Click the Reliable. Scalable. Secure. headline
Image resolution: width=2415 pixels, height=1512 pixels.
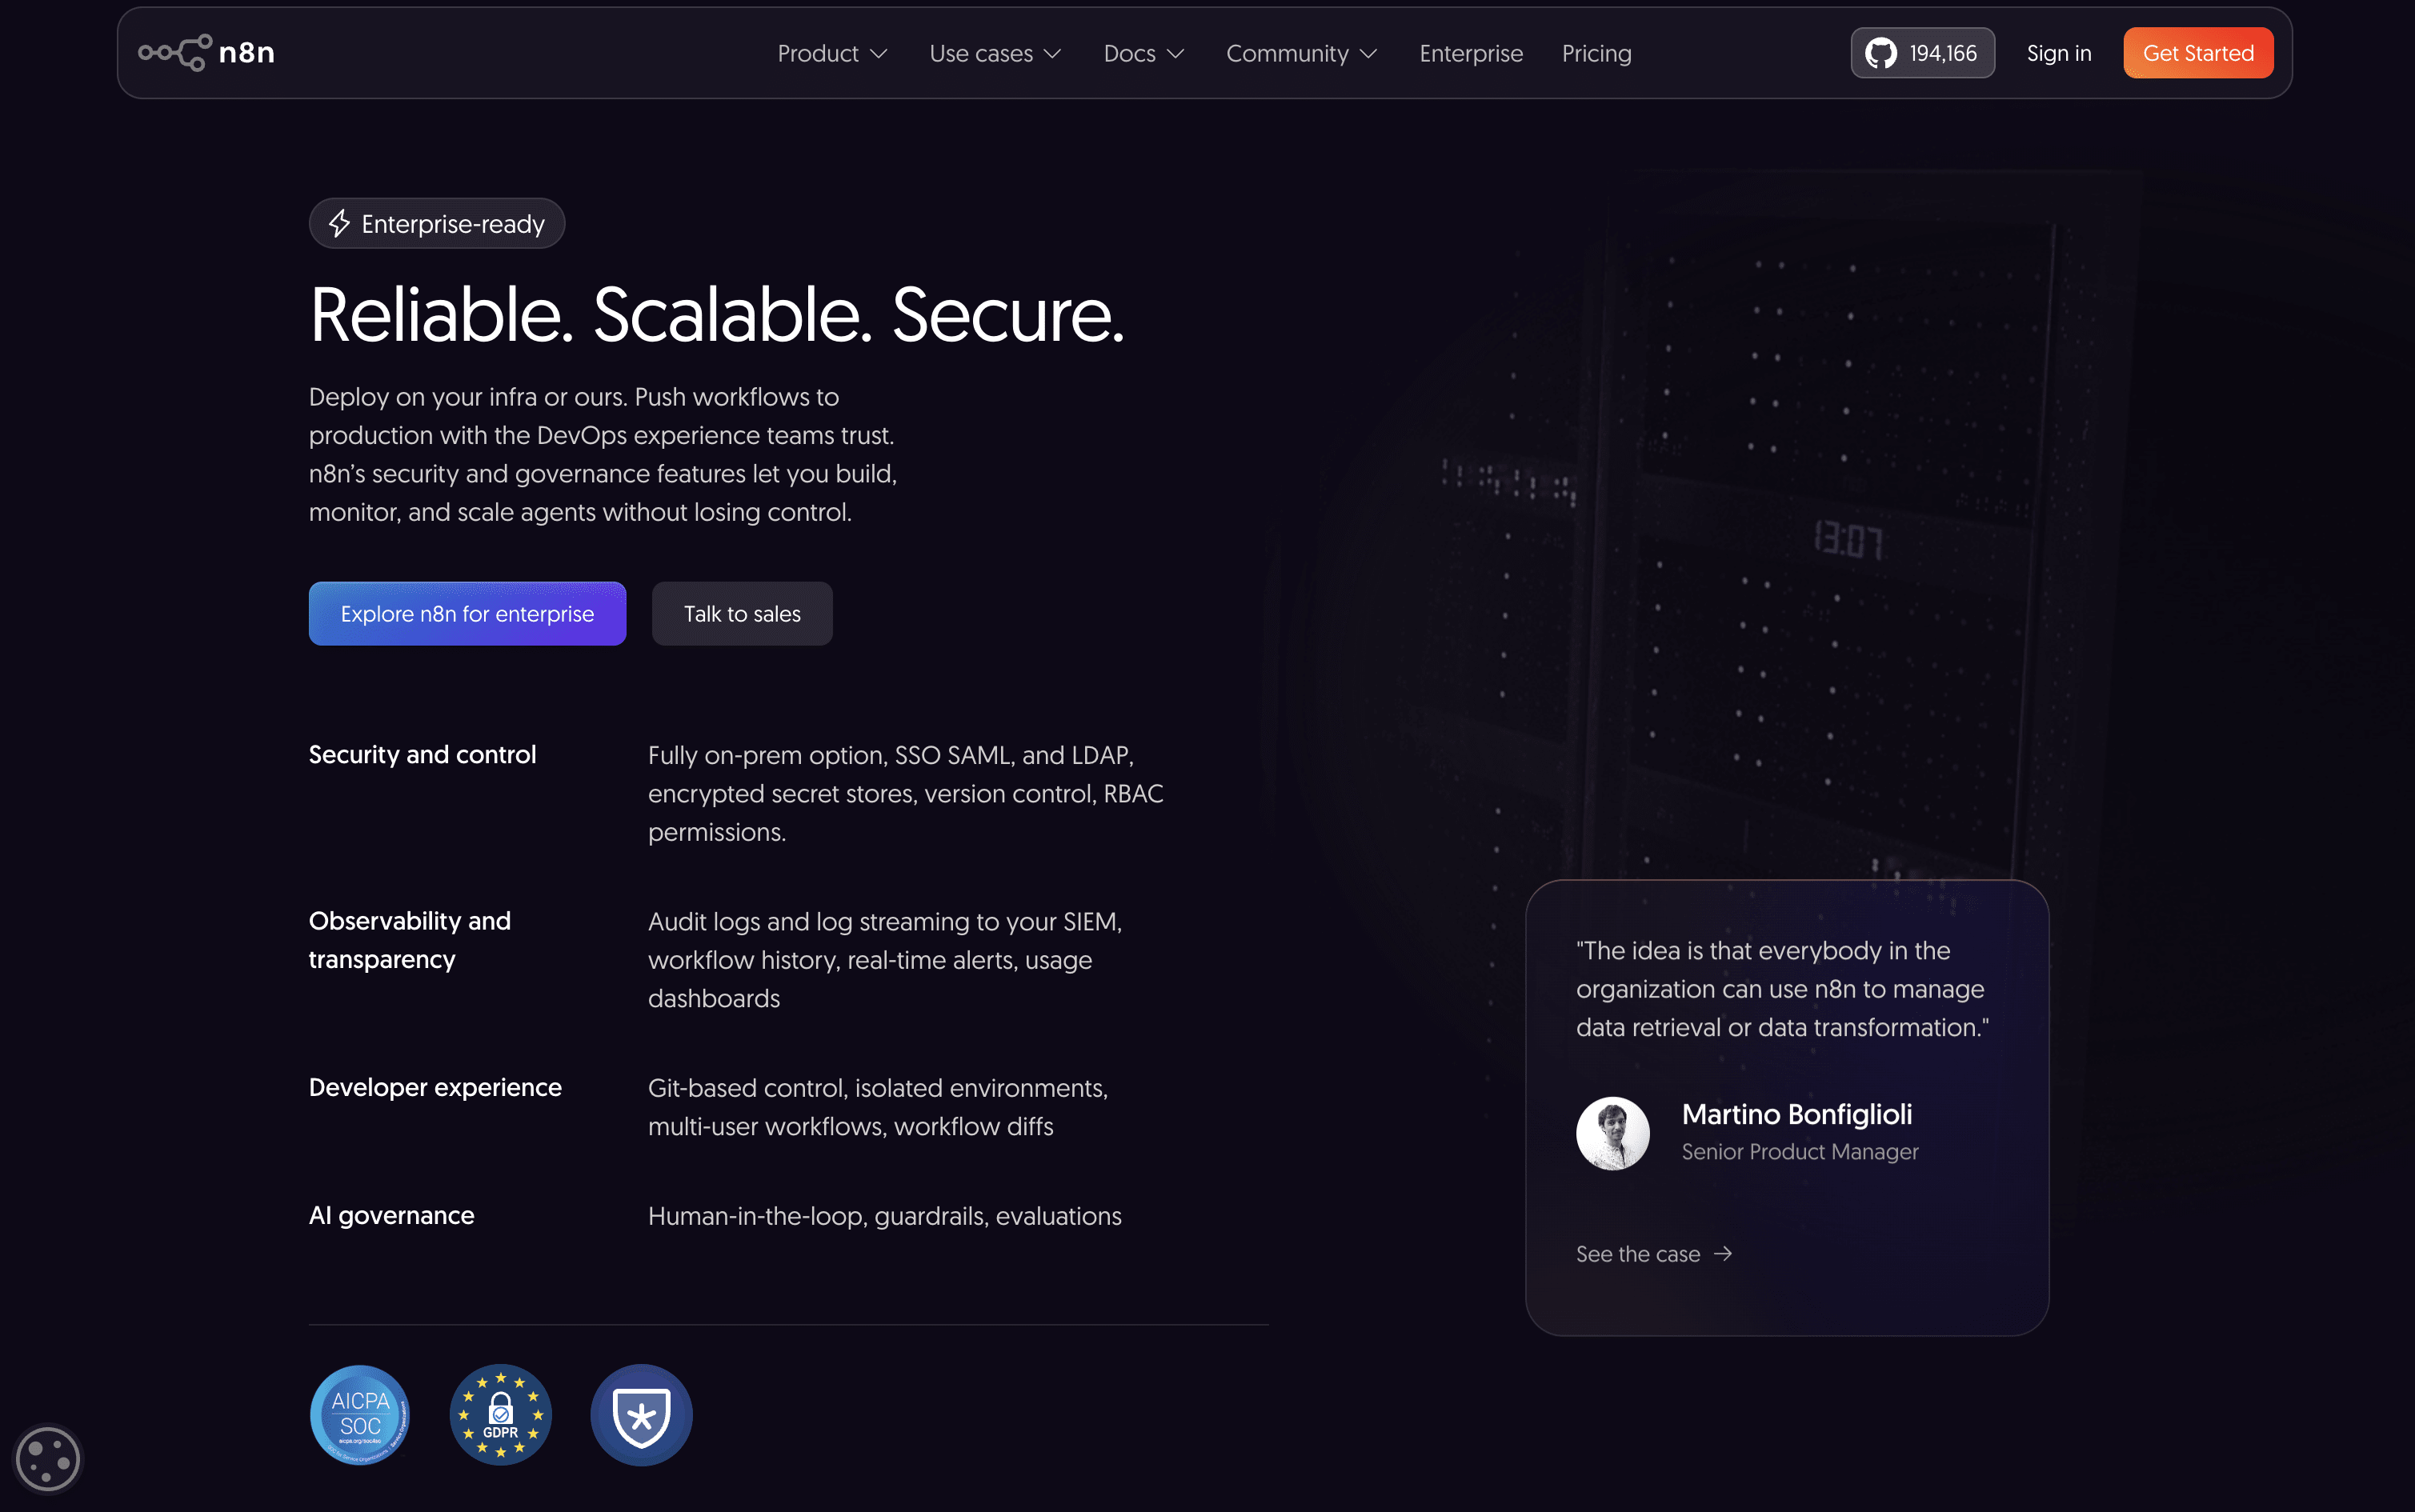coord(717,316)
